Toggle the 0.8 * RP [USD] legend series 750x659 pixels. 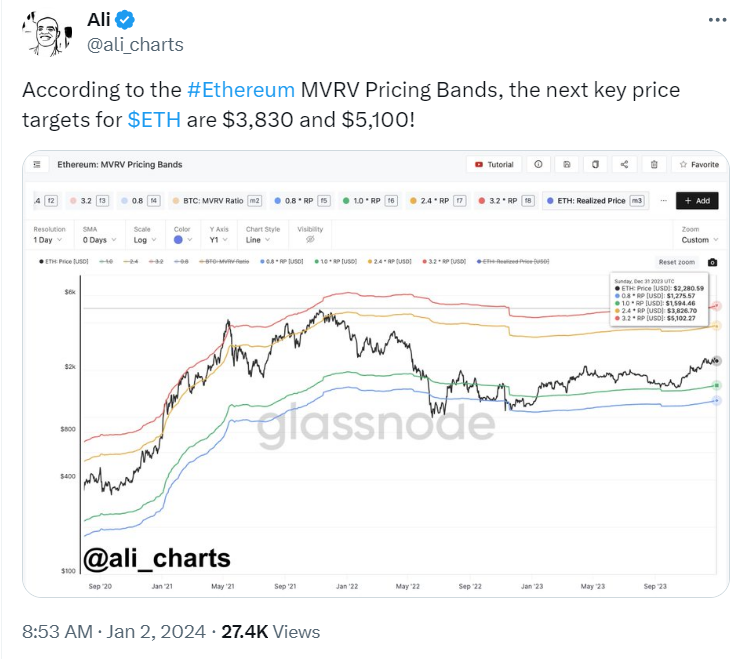click(282, 262)
